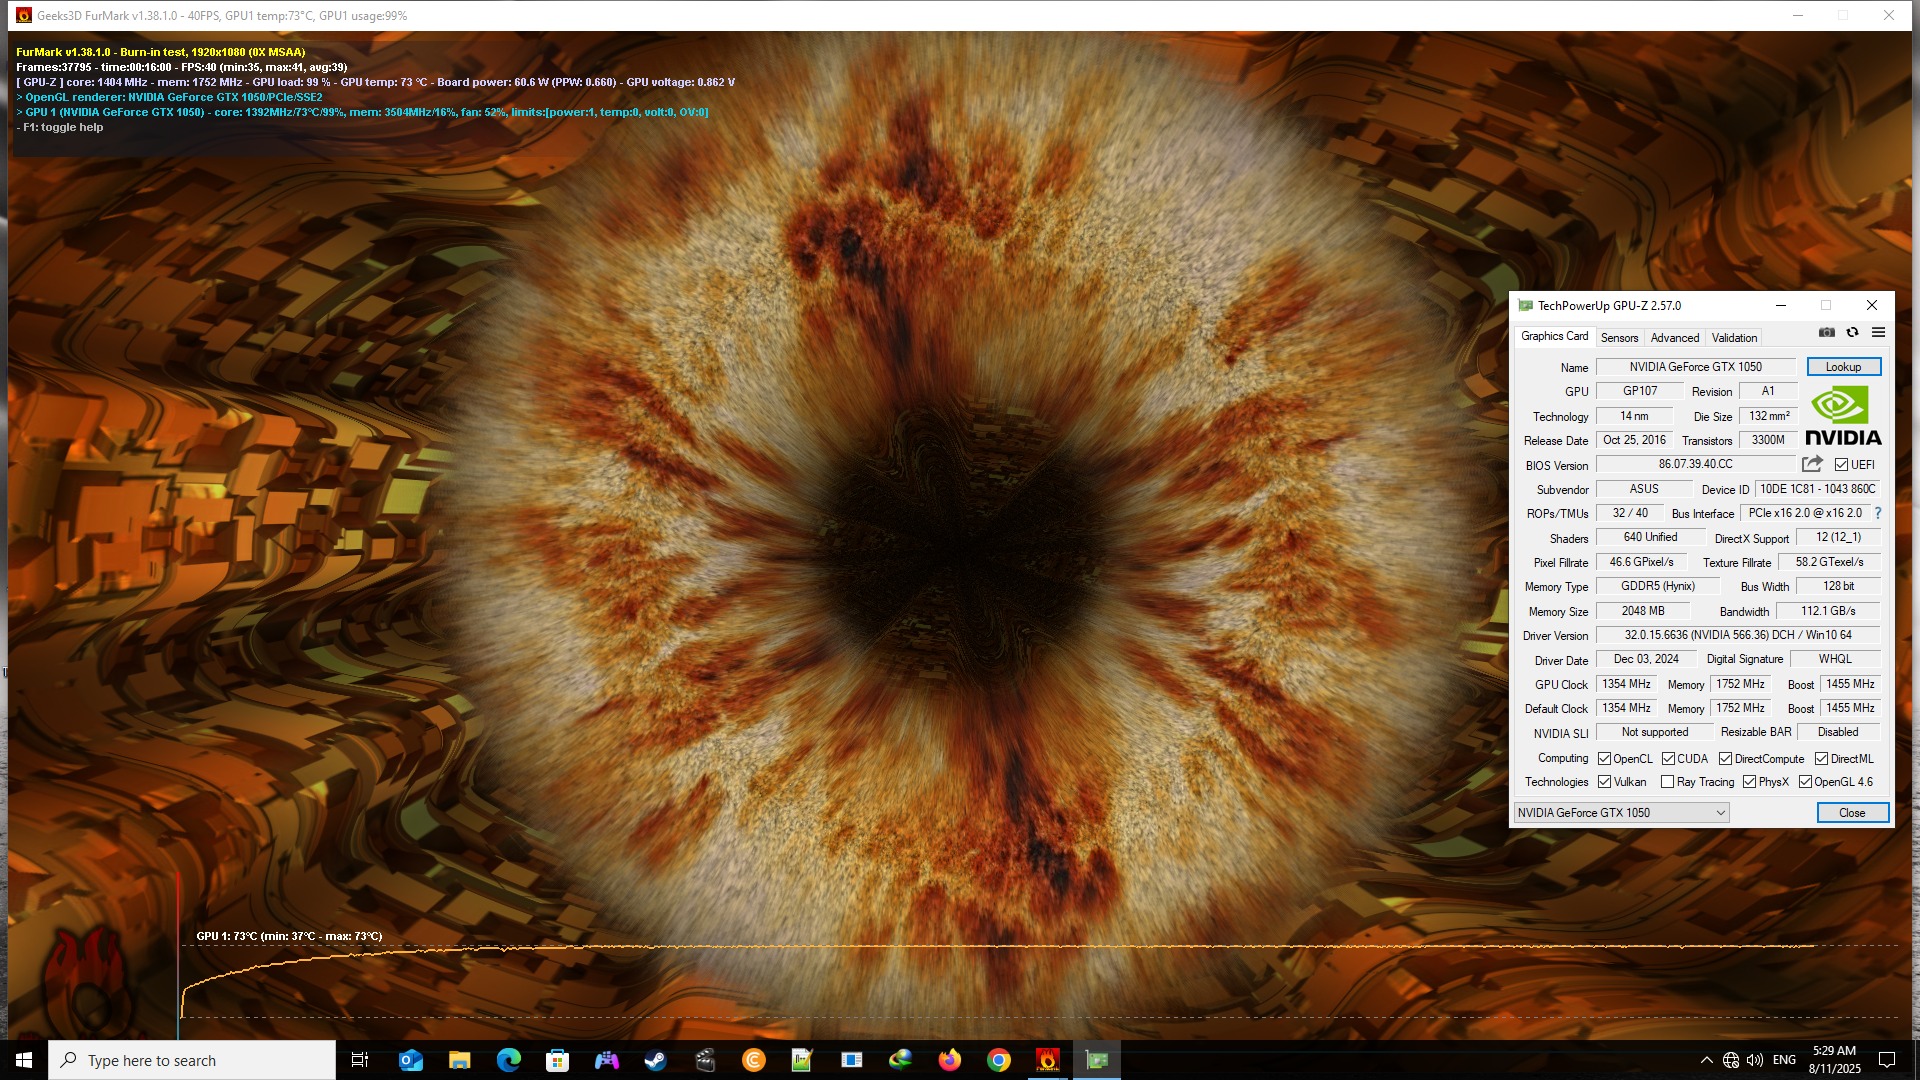The height and width of the screenshot is (1080, 1920).
Task: Open Google Chrome from the taskbar
Action: pos(998,1060)
